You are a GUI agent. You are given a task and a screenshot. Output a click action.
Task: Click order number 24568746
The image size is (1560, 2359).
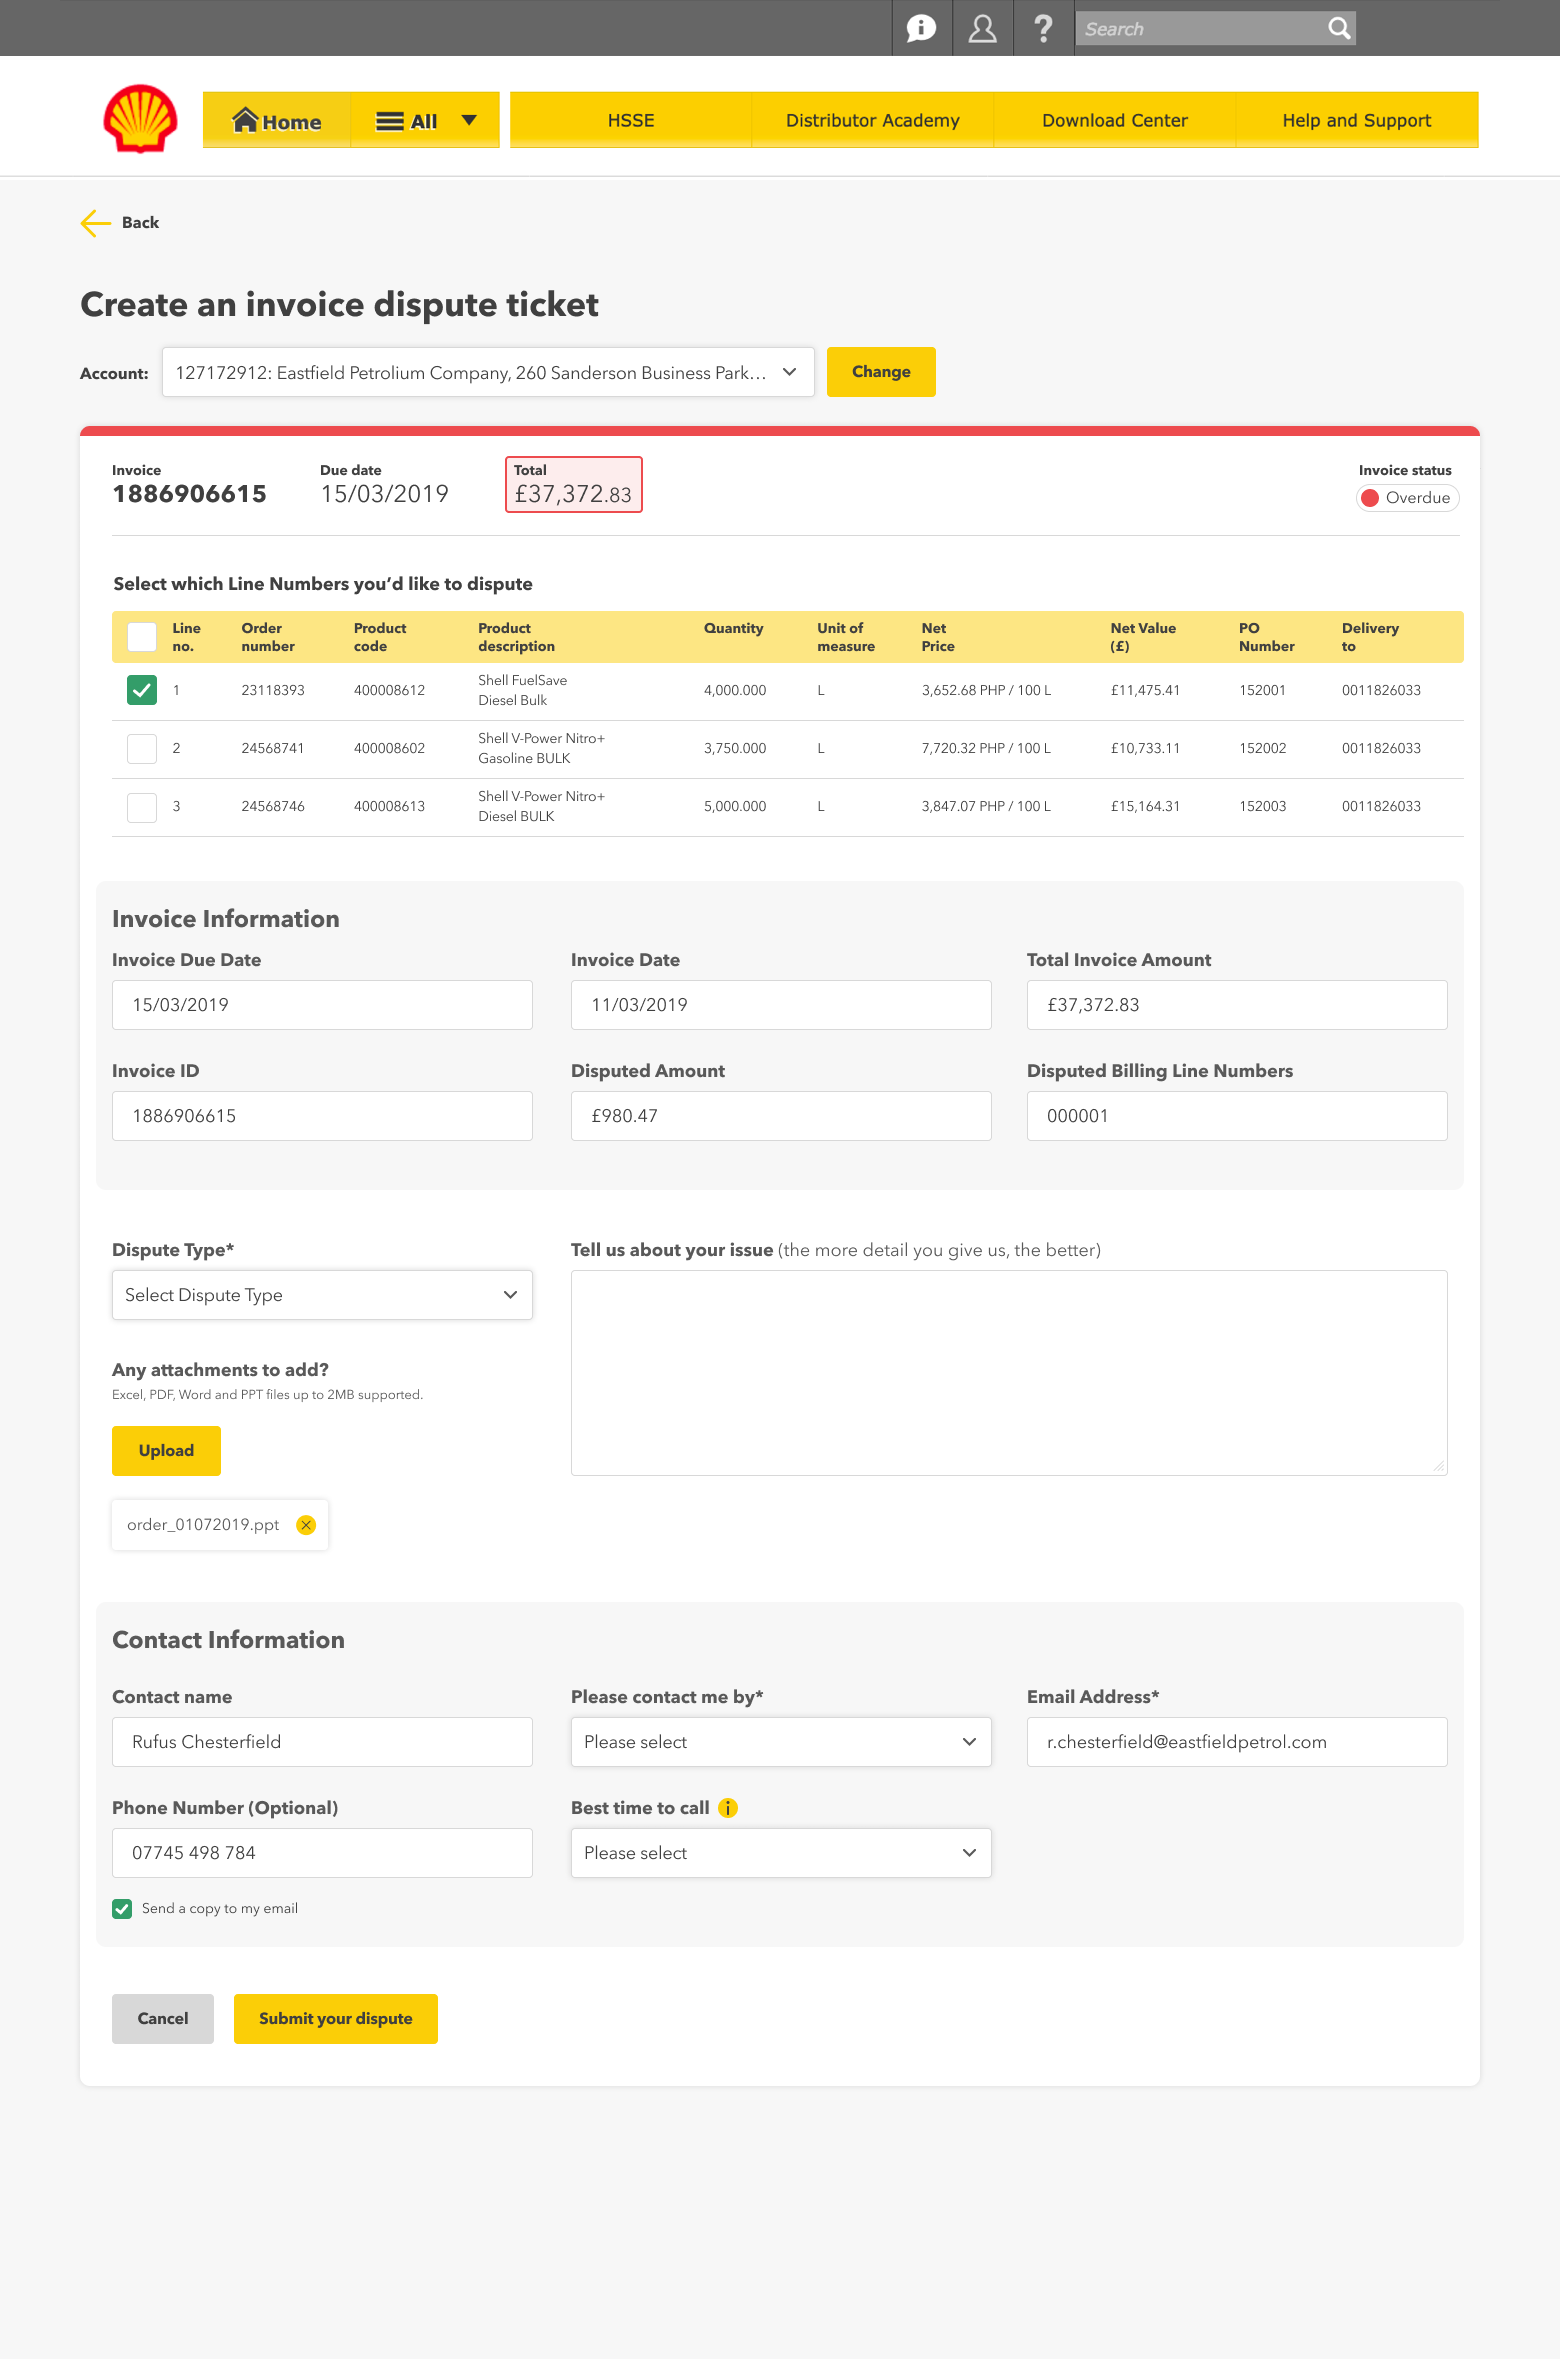pos(273,807)
